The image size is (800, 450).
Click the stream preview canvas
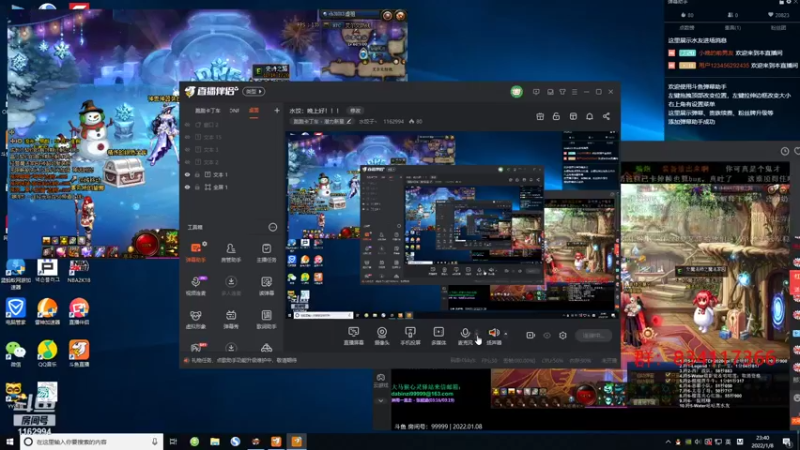tap(453, 225)
